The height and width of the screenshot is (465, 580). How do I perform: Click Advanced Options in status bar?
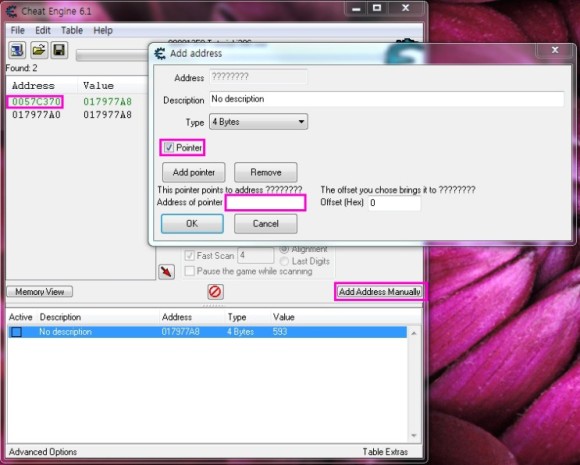pyautogui.click(x=43, y=452)
